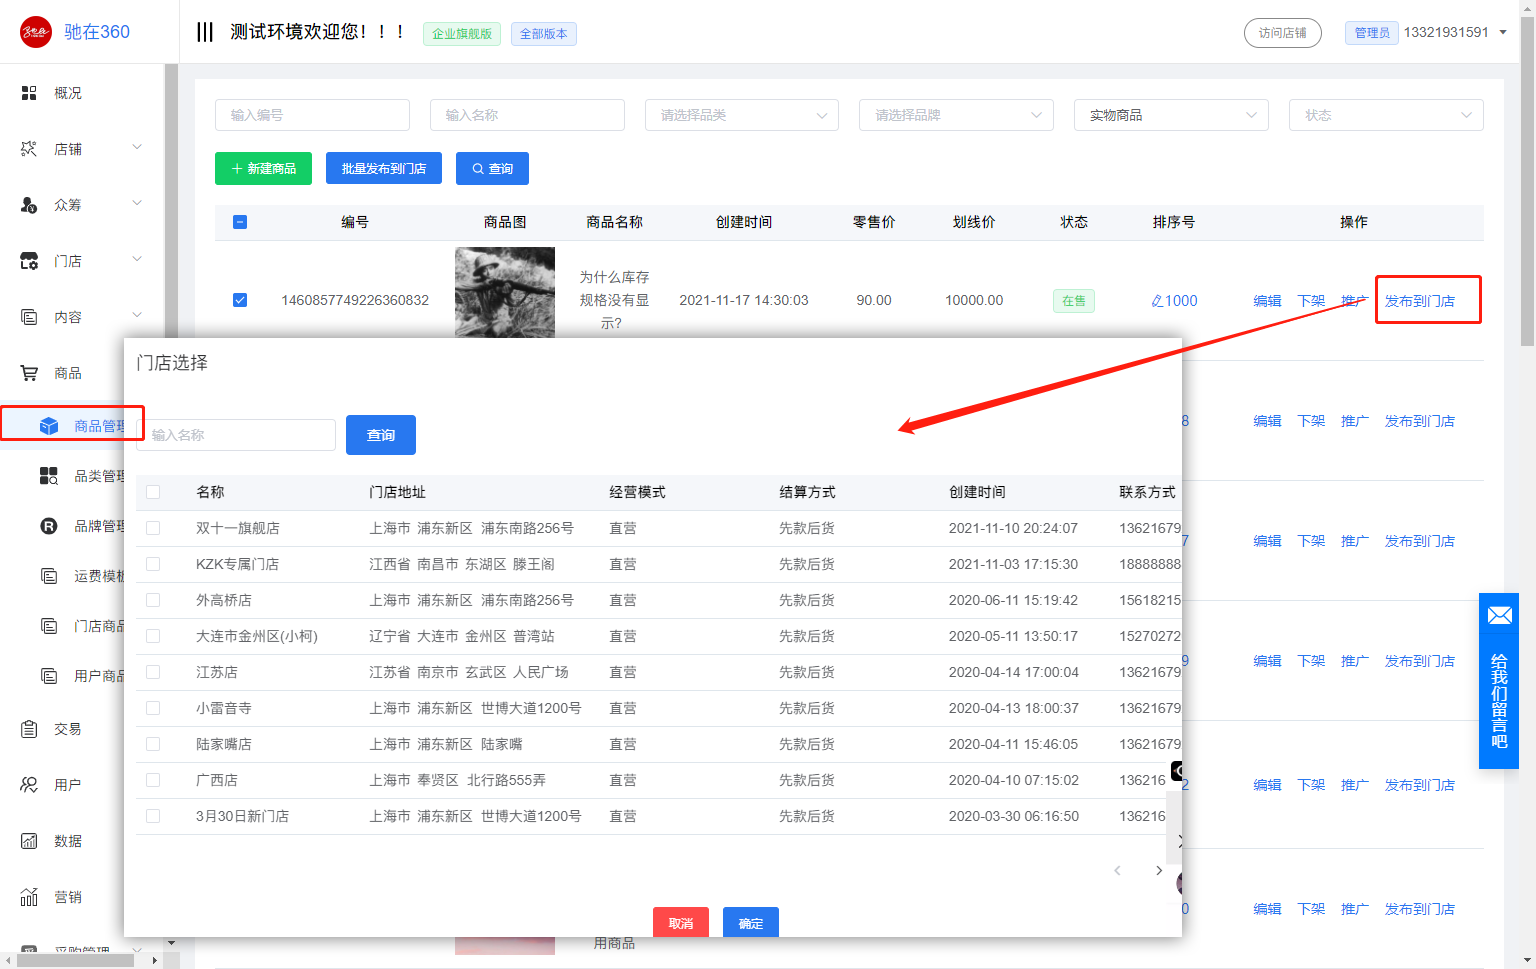Open 用户商品 sidebar item
The image size is (1536, 969).
100,676
